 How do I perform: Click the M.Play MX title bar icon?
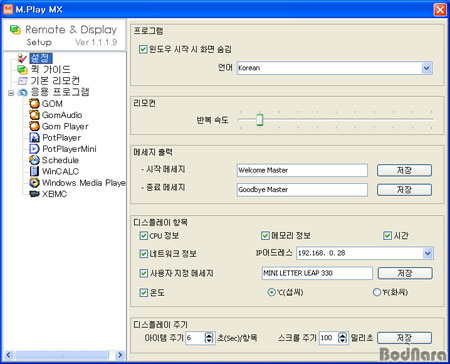[8, 9]
